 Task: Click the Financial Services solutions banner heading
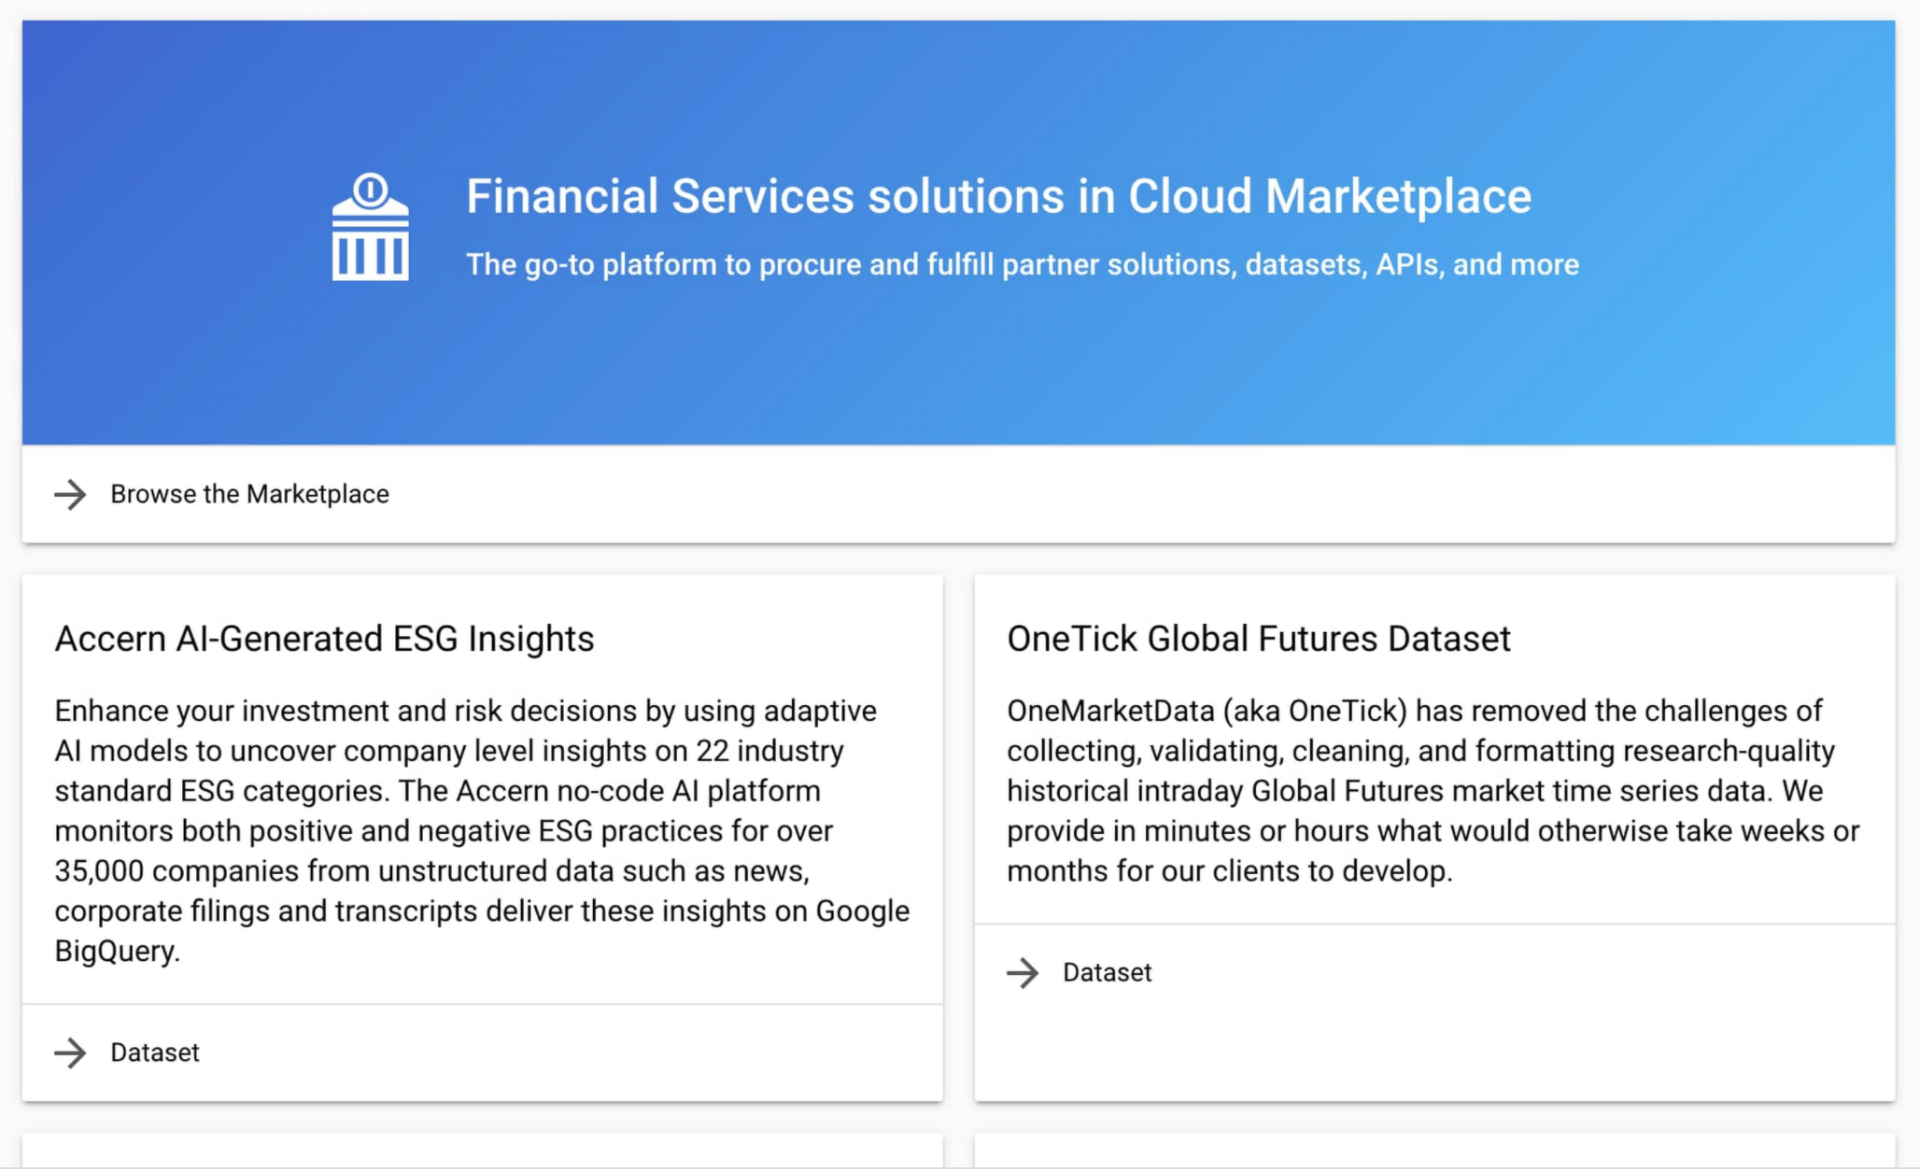998,196
